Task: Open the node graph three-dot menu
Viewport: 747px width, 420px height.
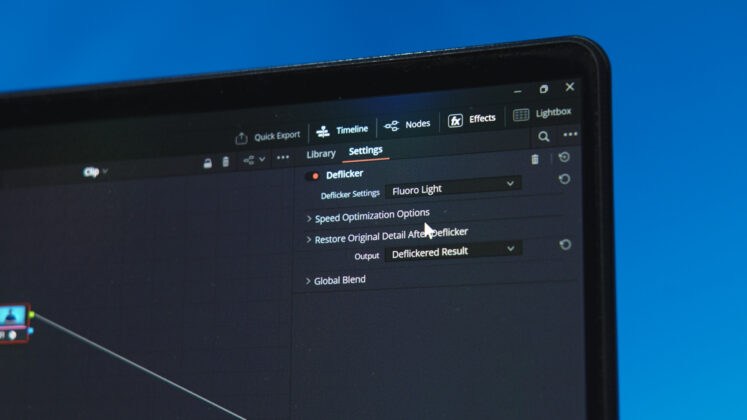Action: point(283,158)
